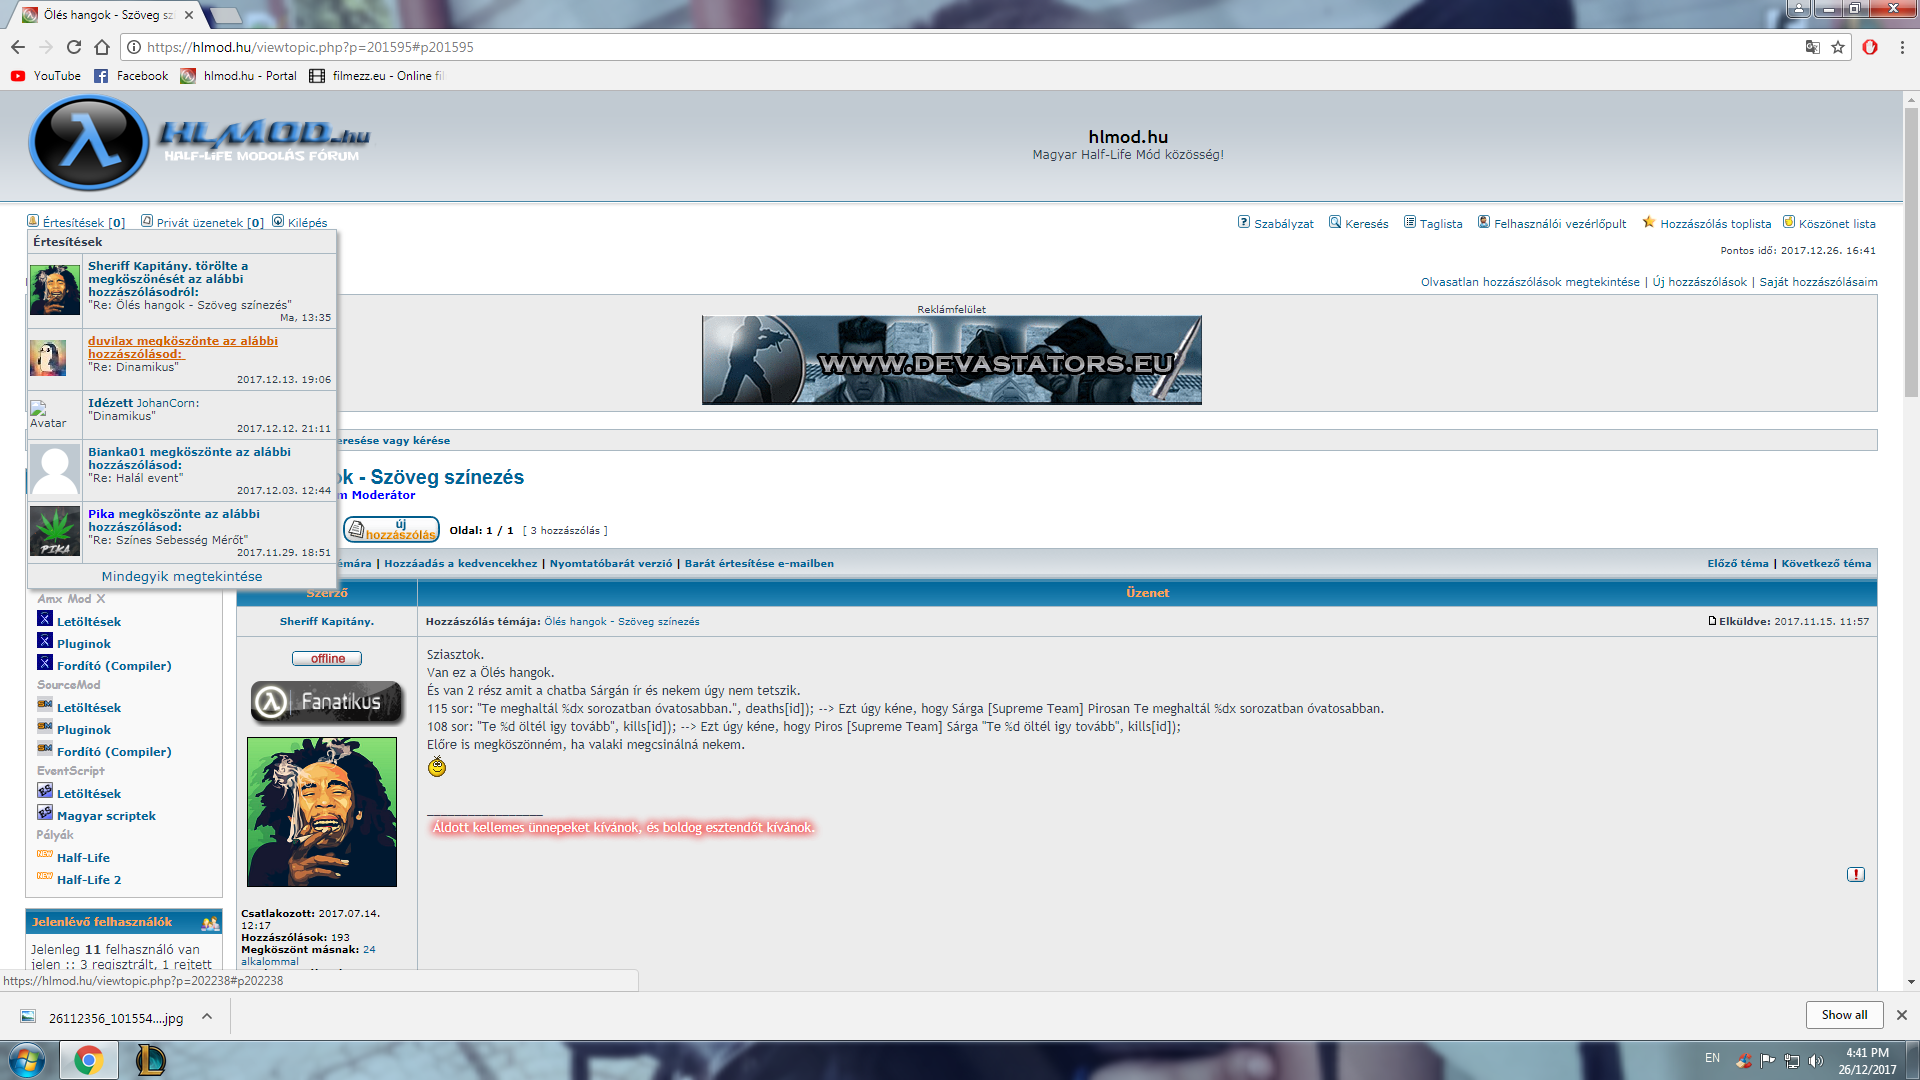The height and width of the screenshot is (1080, 1920).
Task: Click post title Ölés hangok link
Action: (622, 621)
